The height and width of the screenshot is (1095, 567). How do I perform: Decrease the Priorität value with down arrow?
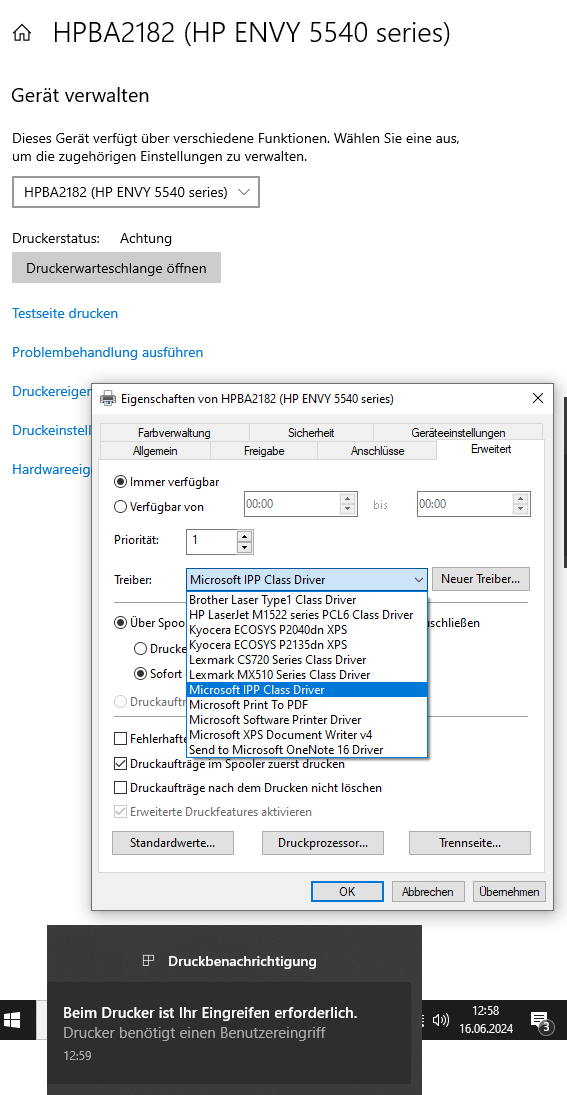244,548
